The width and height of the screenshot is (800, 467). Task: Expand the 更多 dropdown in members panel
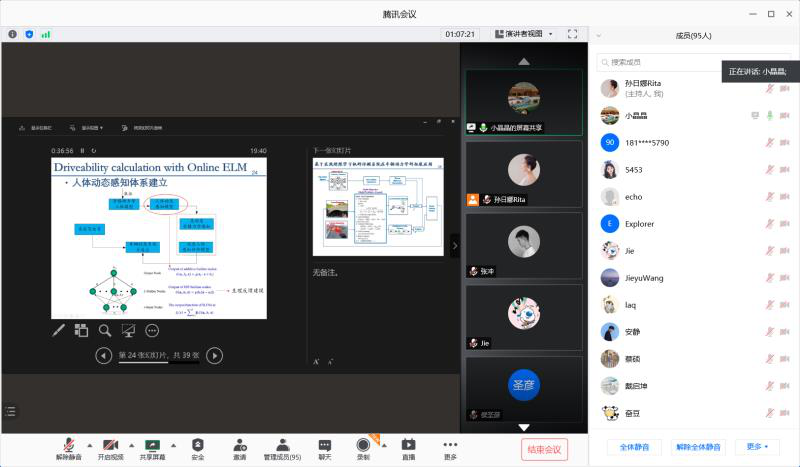pyautogui.click(x=757, y=446)
